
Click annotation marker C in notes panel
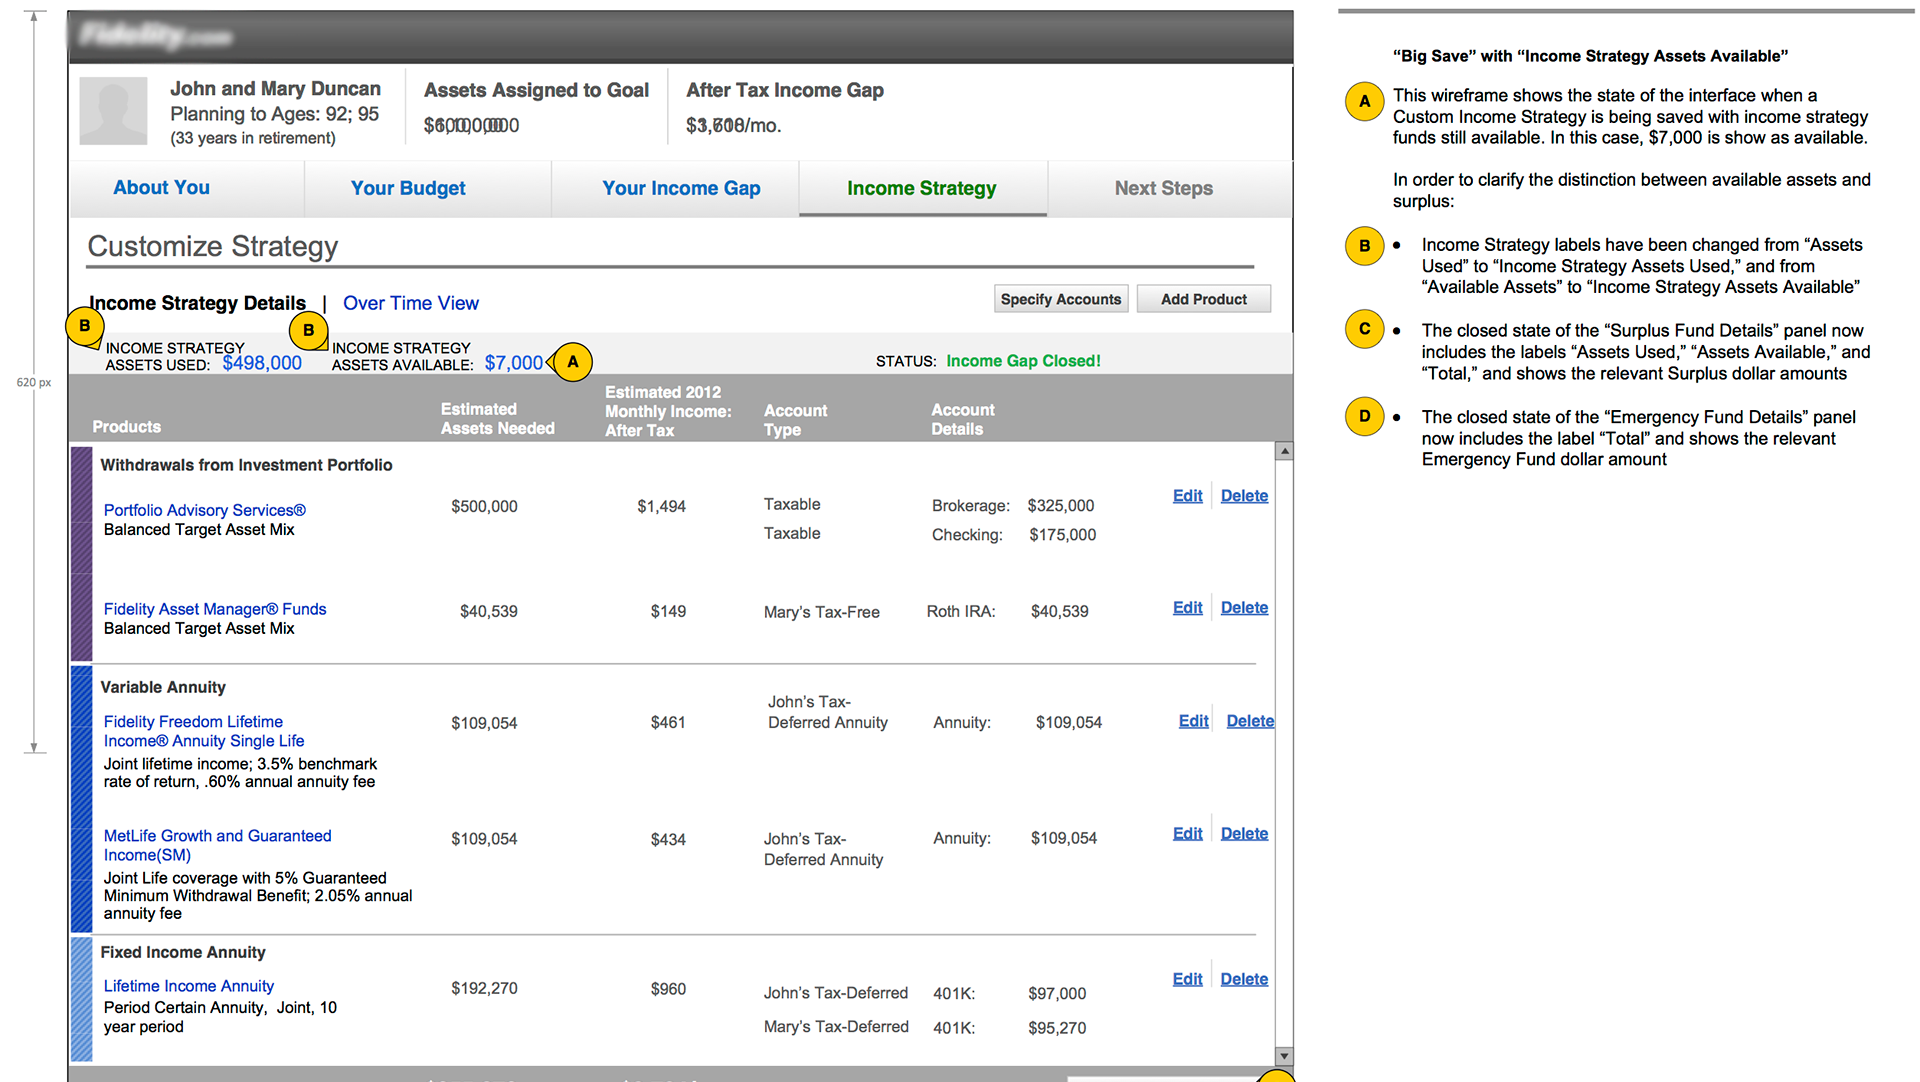coord(1364,330)
